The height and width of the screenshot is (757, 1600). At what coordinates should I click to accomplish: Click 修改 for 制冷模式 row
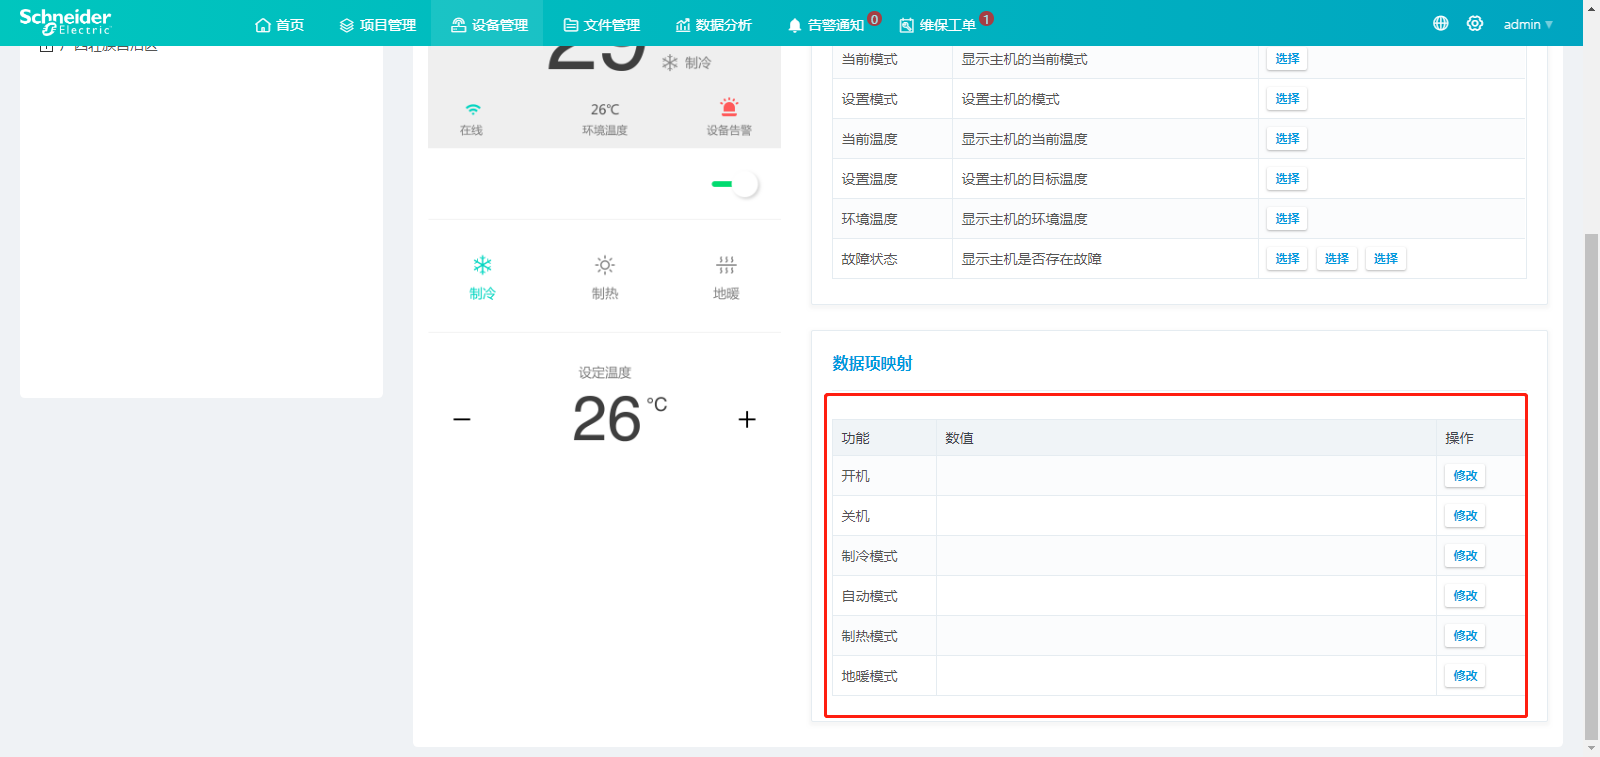1465,556
